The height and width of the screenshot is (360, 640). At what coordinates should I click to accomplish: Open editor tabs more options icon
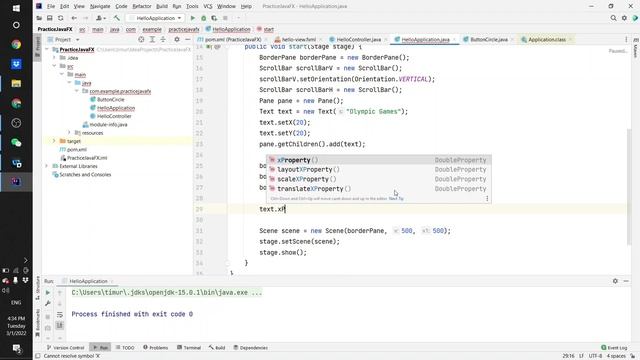[x=626, y=40]
